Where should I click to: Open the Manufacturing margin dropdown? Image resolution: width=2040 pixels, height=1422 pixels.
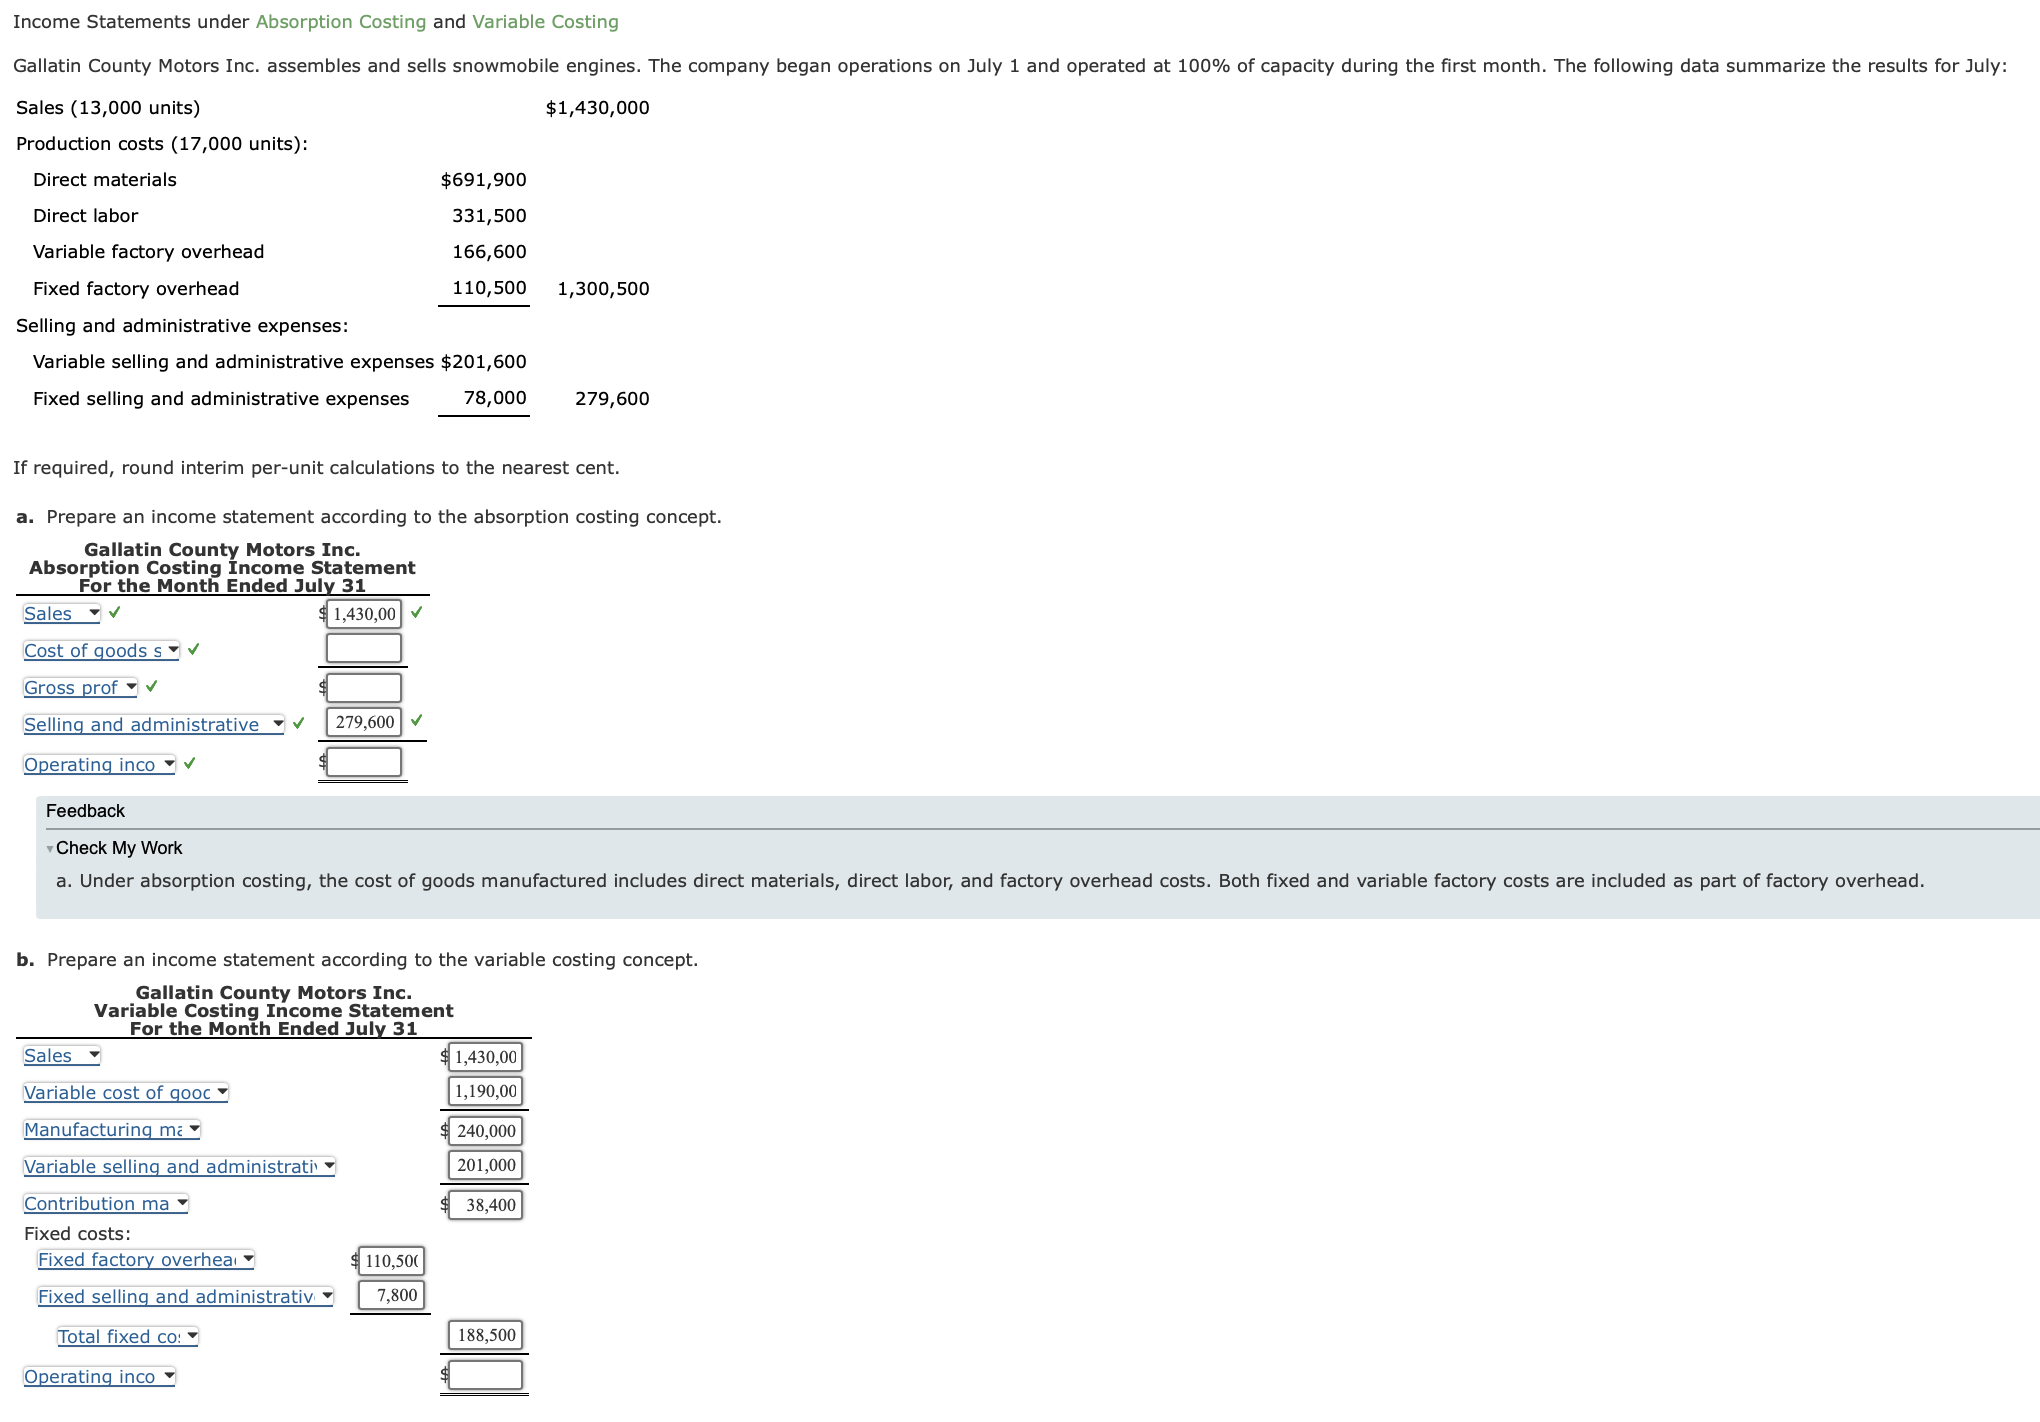[112, 1129]
